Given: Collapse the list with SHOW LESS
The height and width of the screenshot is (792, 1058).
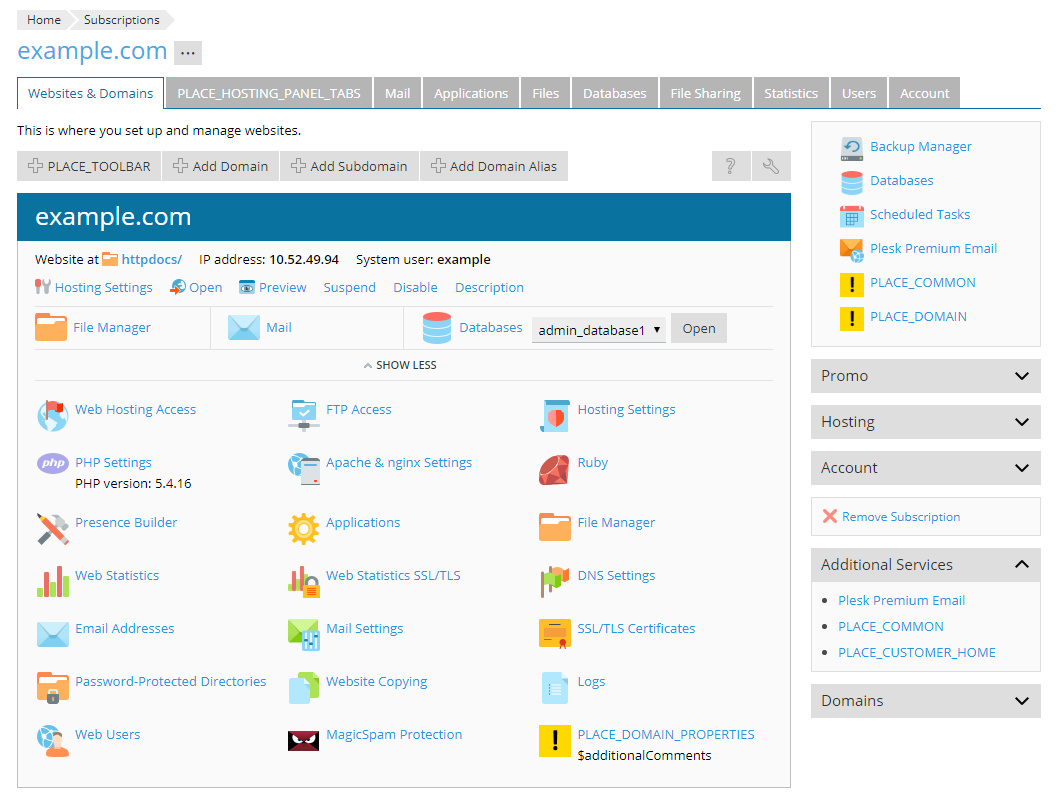Looking at the screenshot, I should click(x=400, y=365).
